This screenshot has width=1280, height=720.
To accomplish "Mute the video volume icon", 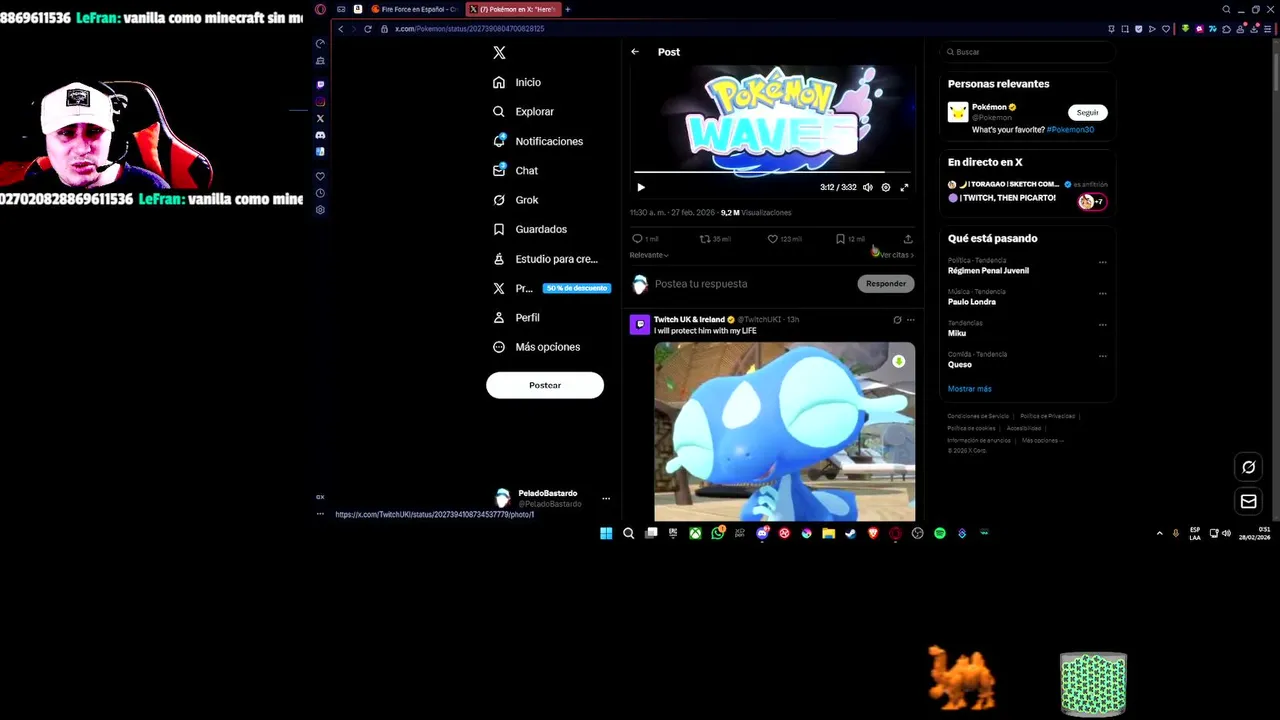I will [x=868, y=187].
